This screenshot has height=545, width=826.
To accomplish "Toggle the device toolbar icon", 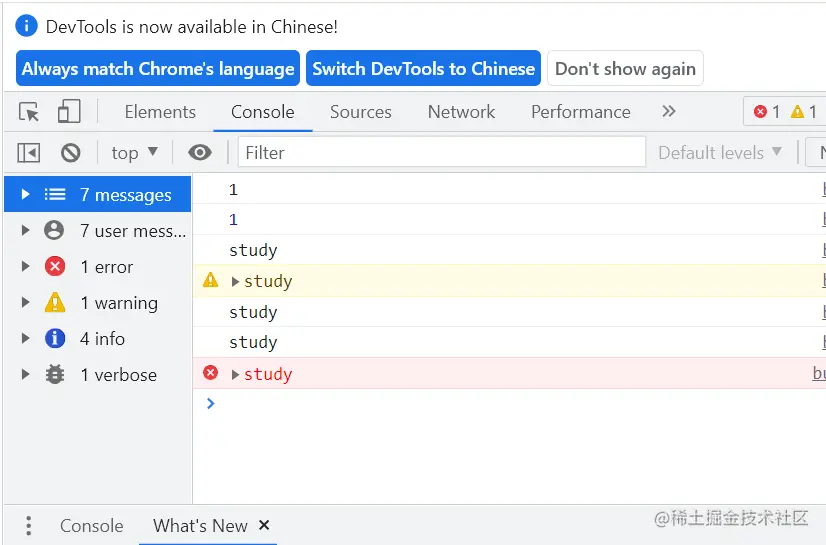I will [69, 112].
